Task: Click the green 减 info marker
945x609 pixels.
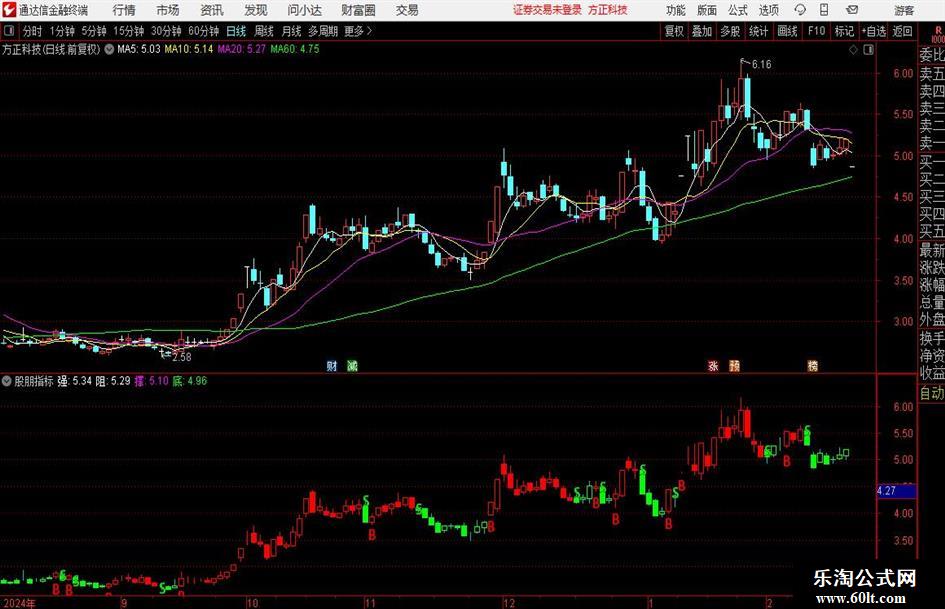Action: (x=352, y=365)
